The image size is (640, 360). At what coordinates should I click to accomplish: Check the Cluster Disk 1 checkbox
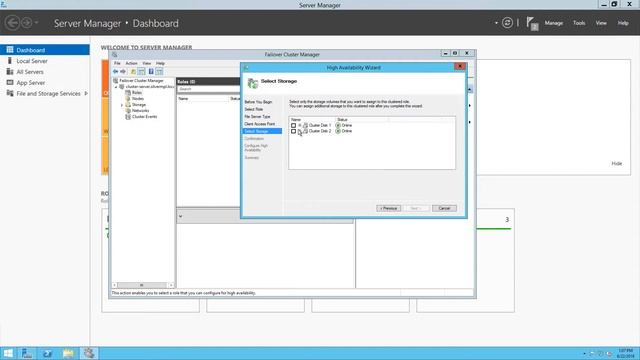point(293,125)
